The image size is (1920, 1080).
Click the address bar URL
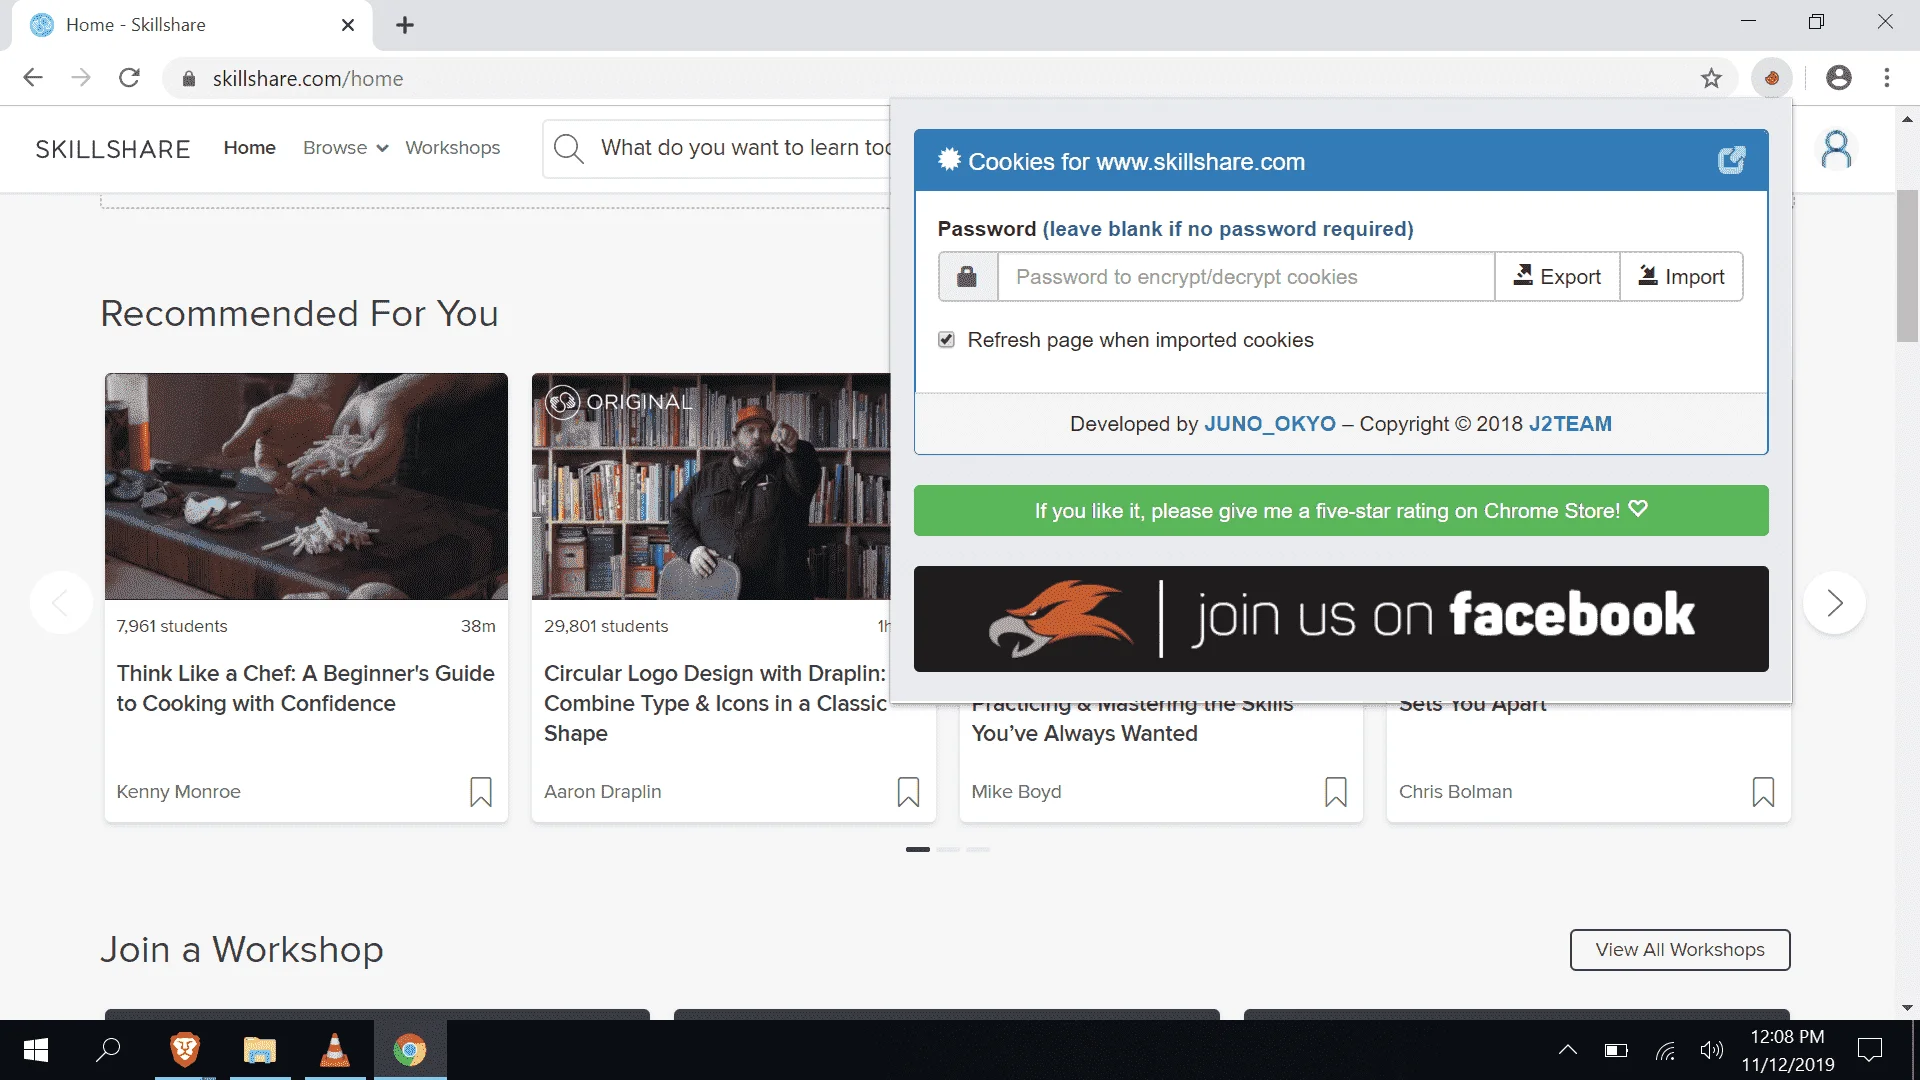pos(308,79)
